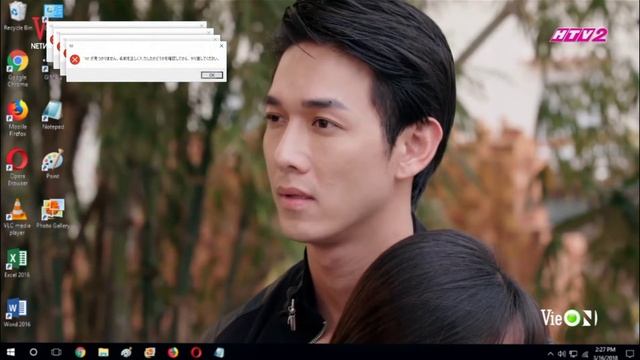Open Notepad from the taskbar
The width and height of the screenshot is (640, 360).
220,352
